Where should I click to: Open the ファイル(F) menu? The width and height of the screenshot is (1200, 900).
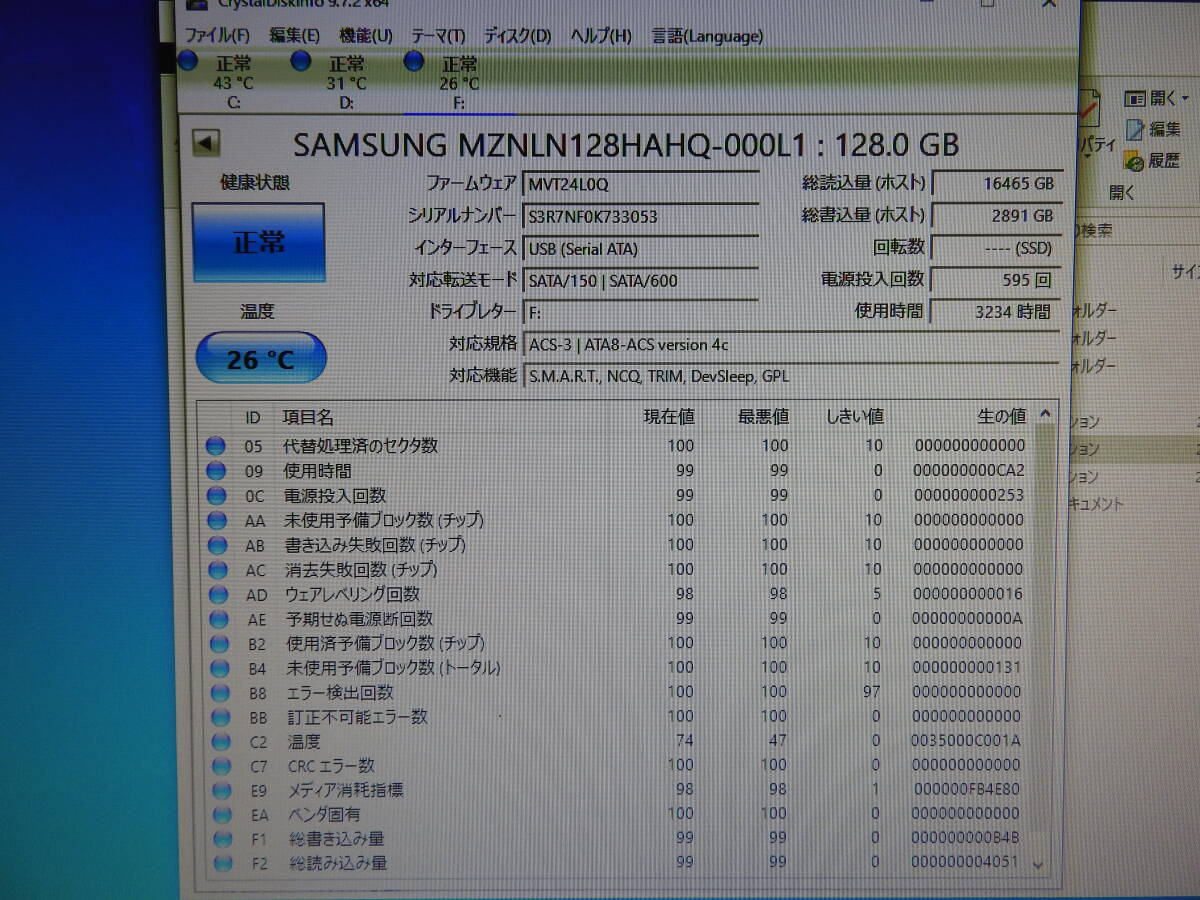219,36
